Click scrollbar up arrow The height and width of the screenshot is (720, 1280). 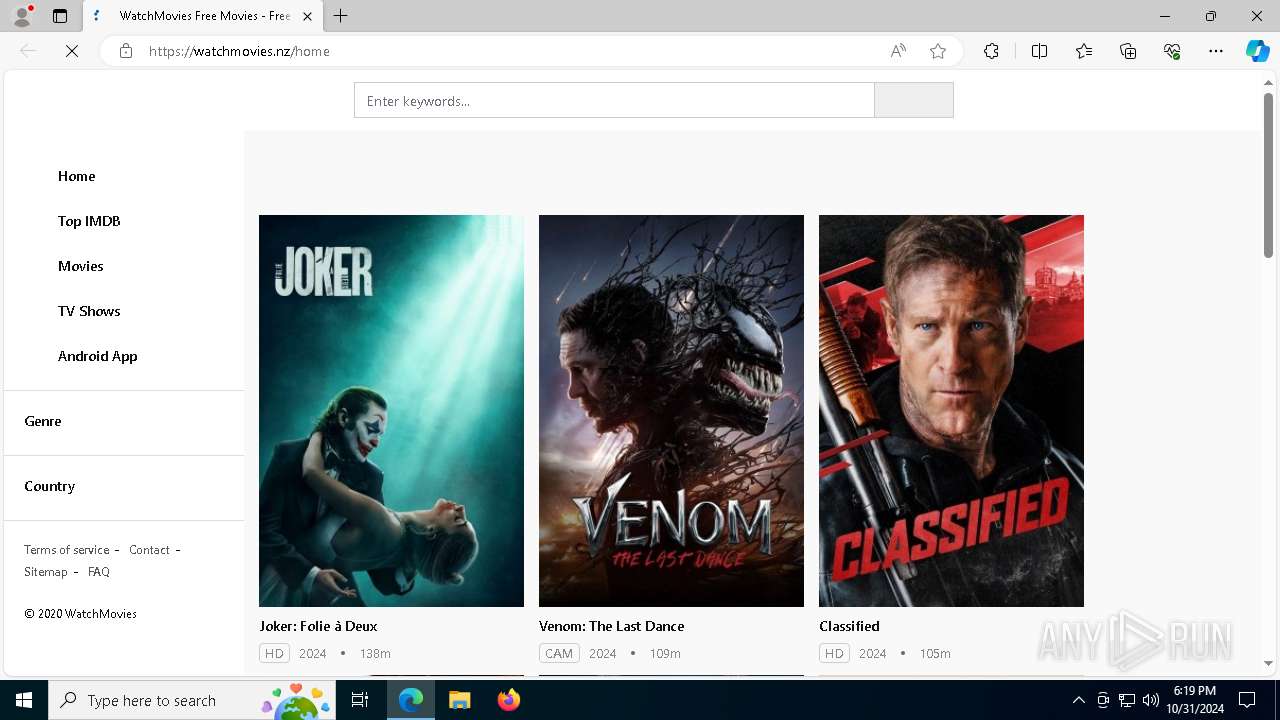(x=1268, y=82)
